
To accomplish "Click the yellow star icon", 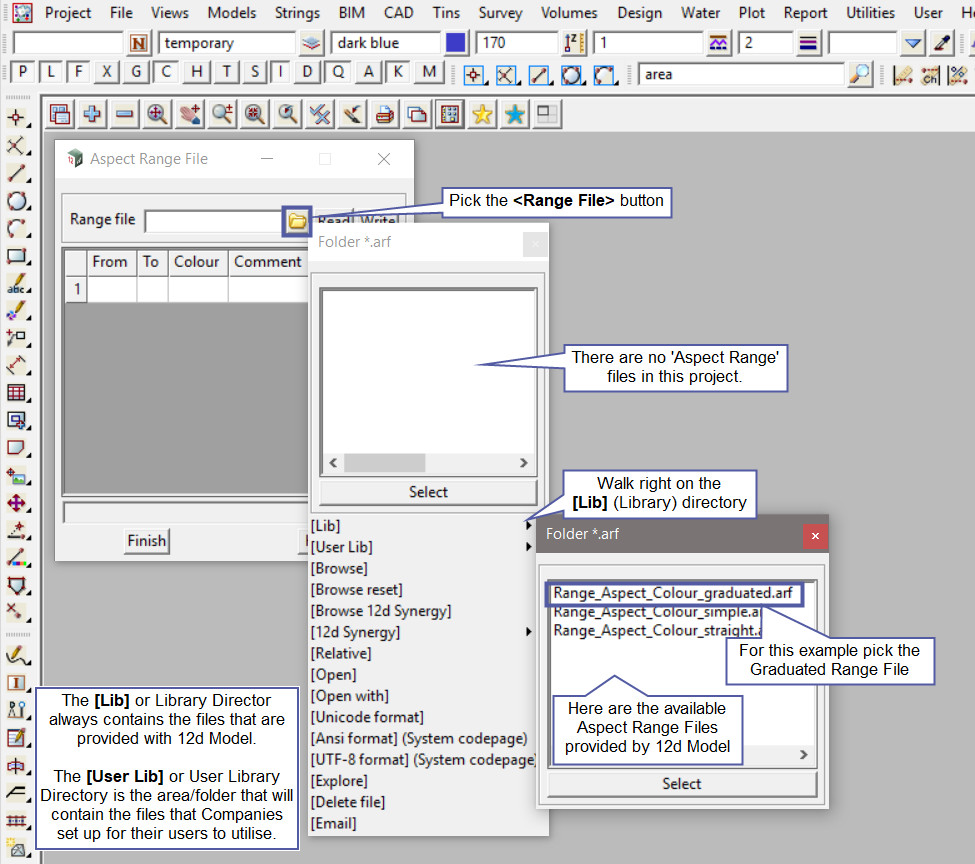I will [482, 115].
